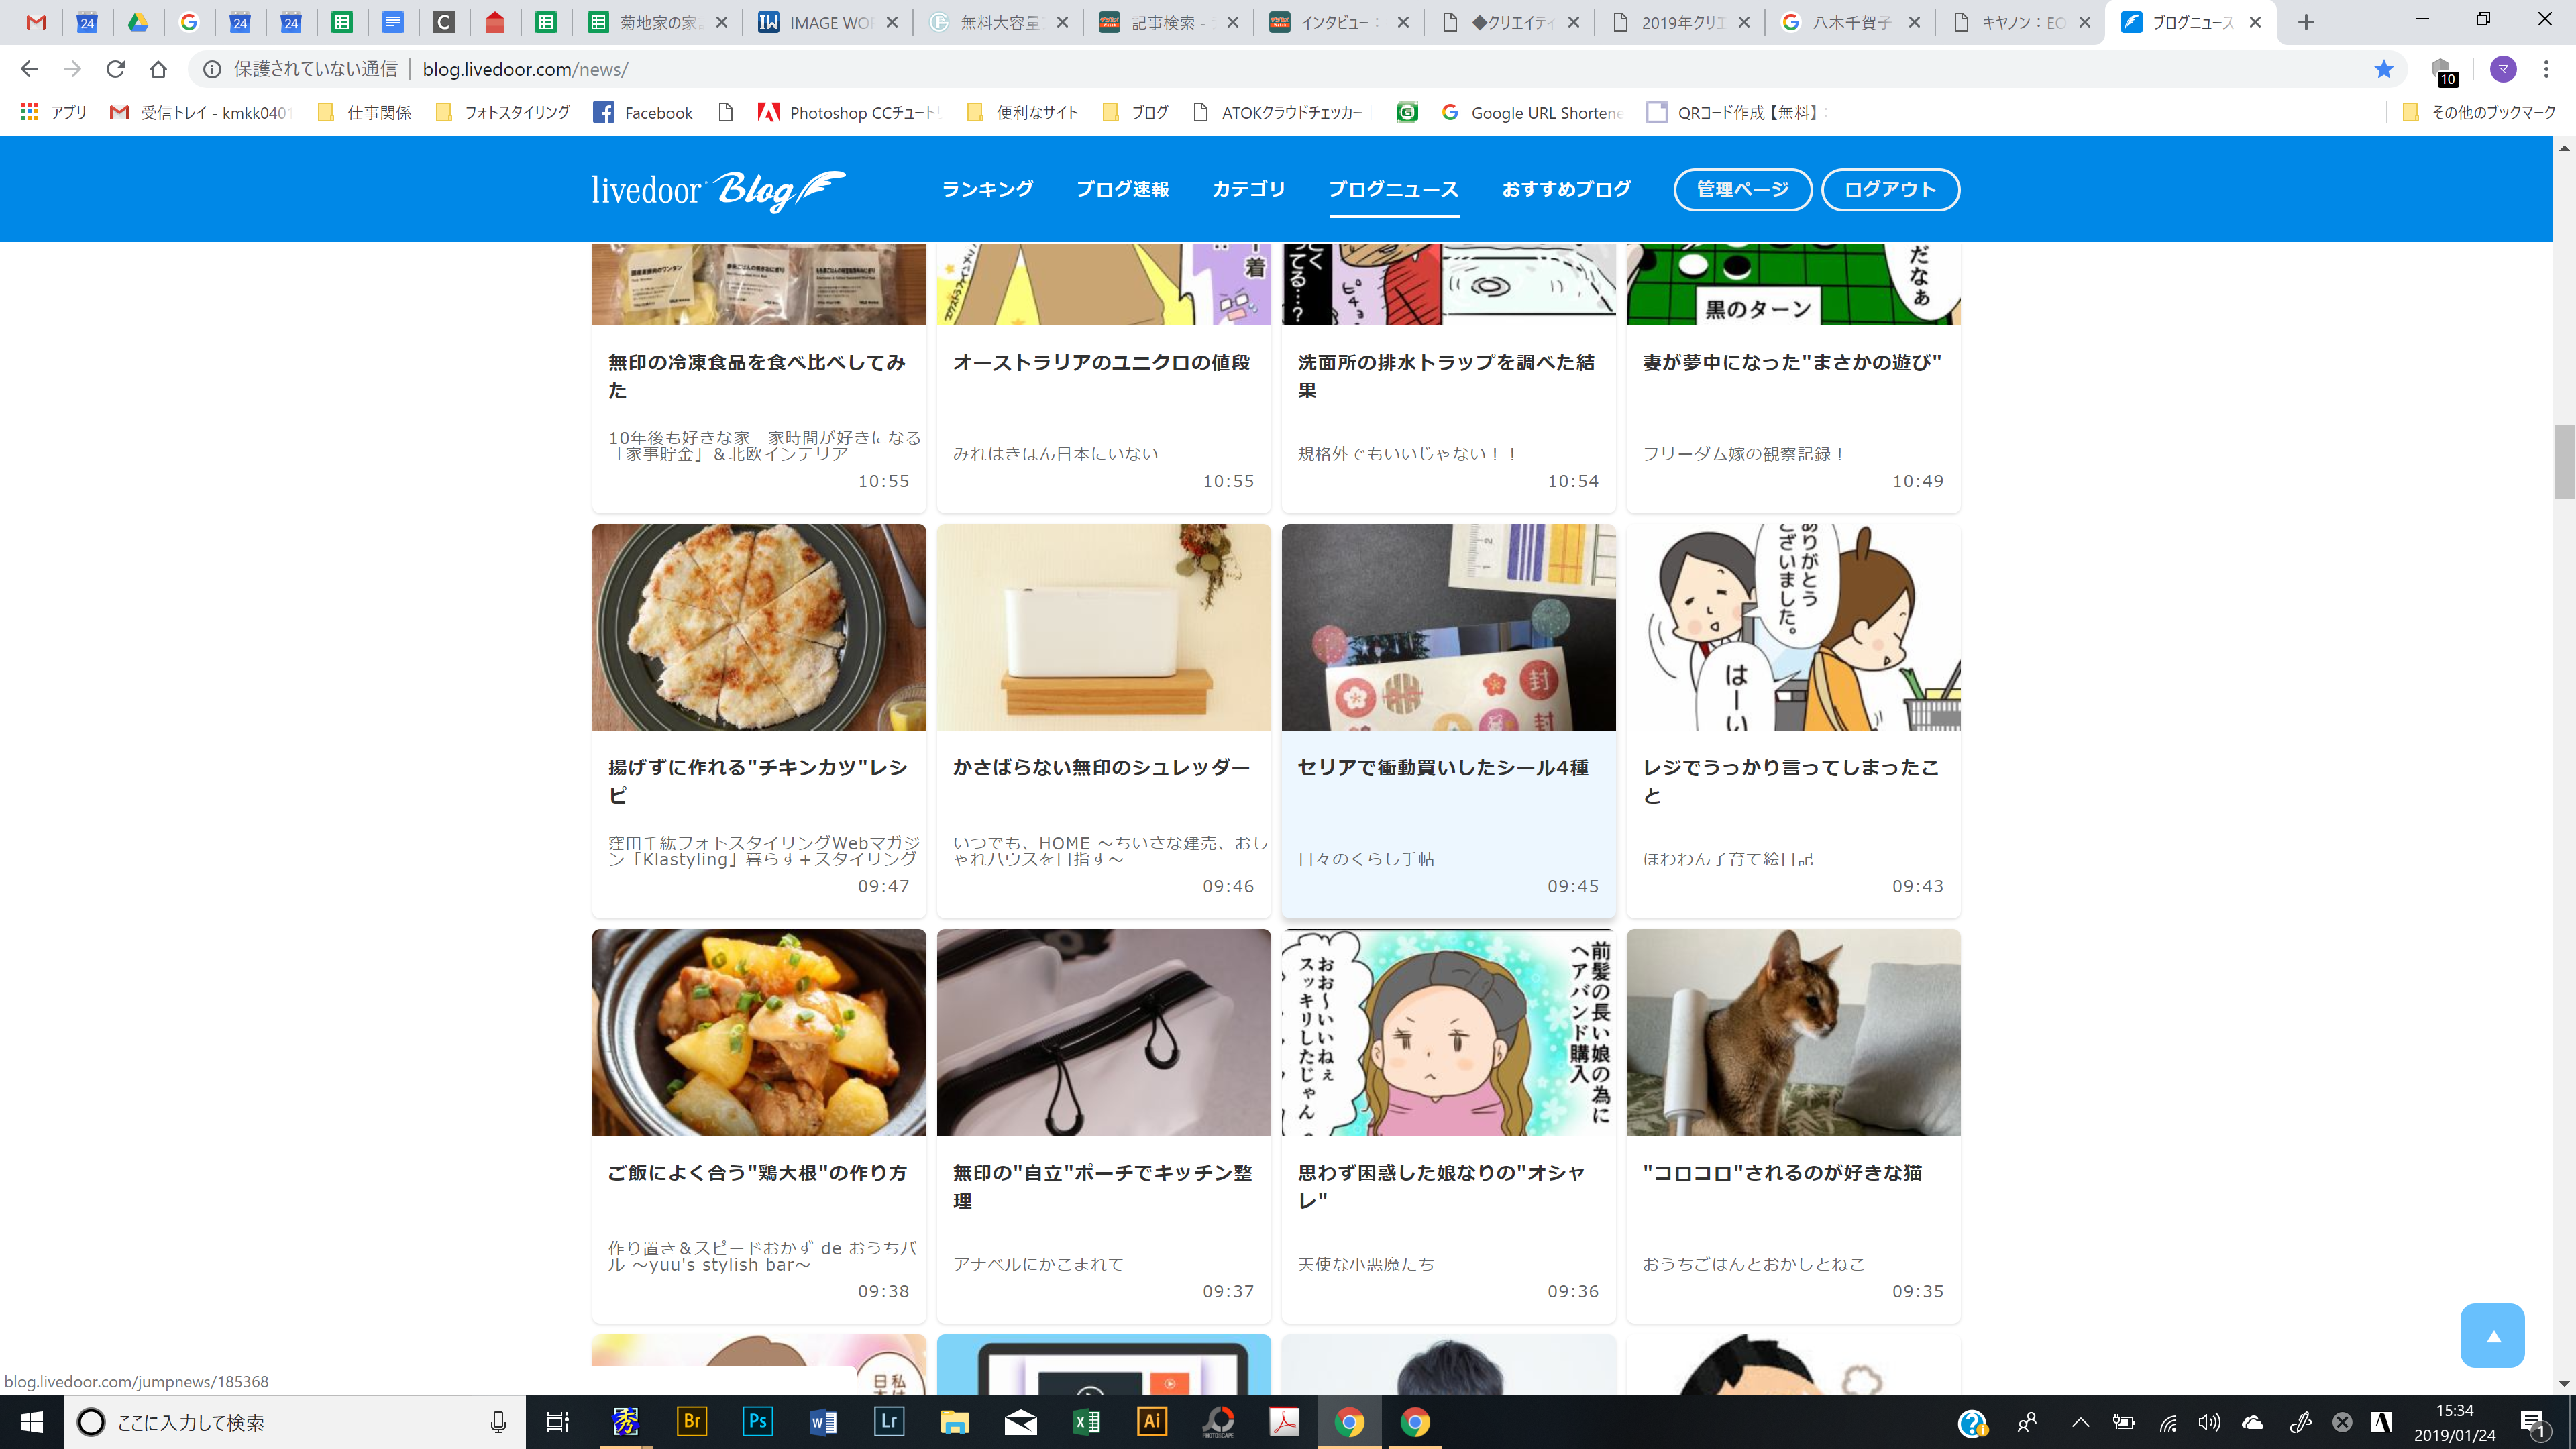The width and height of the screenshot is (2576, 1449).
Task: Open the extension icon with badge 10
Action: tap(2443, 71)
